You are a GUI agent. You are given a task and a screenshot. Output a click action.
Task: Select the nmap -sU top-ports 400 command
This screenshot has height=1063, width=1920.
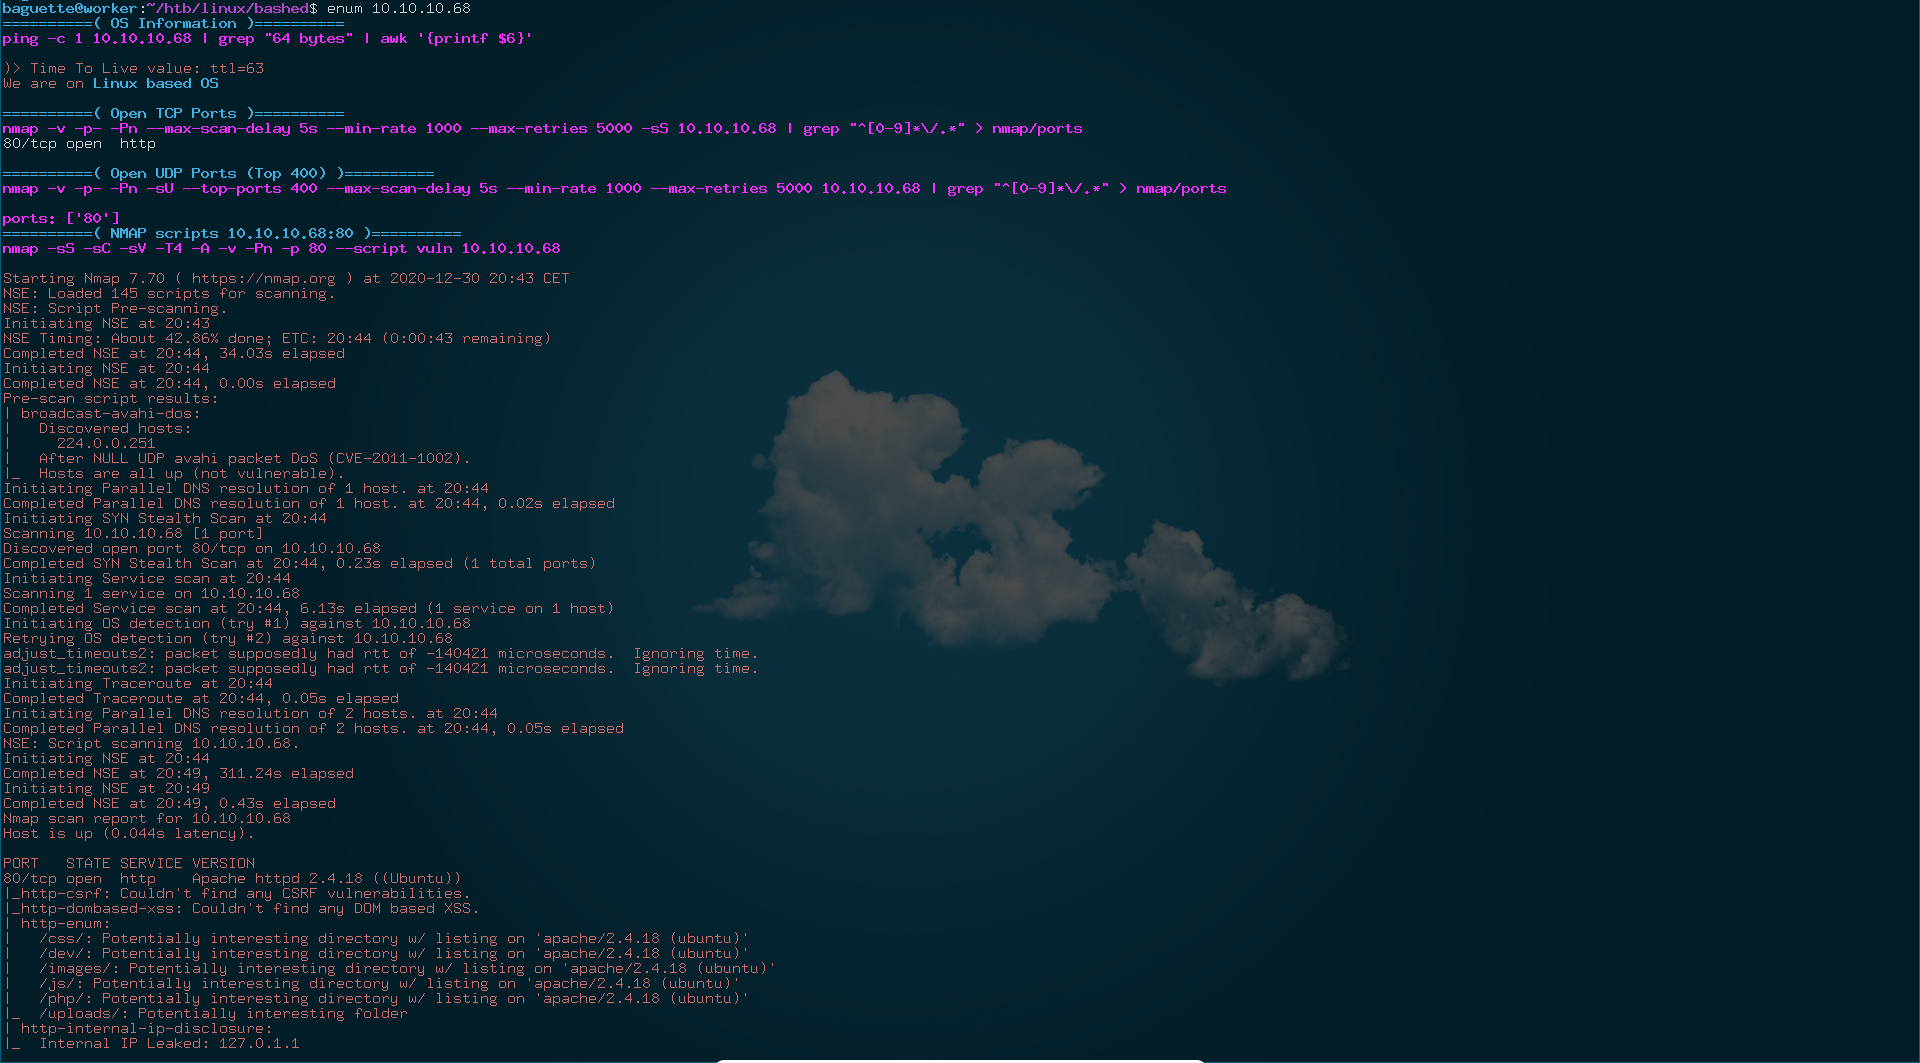pyautogui.click(x=614, y=188)
